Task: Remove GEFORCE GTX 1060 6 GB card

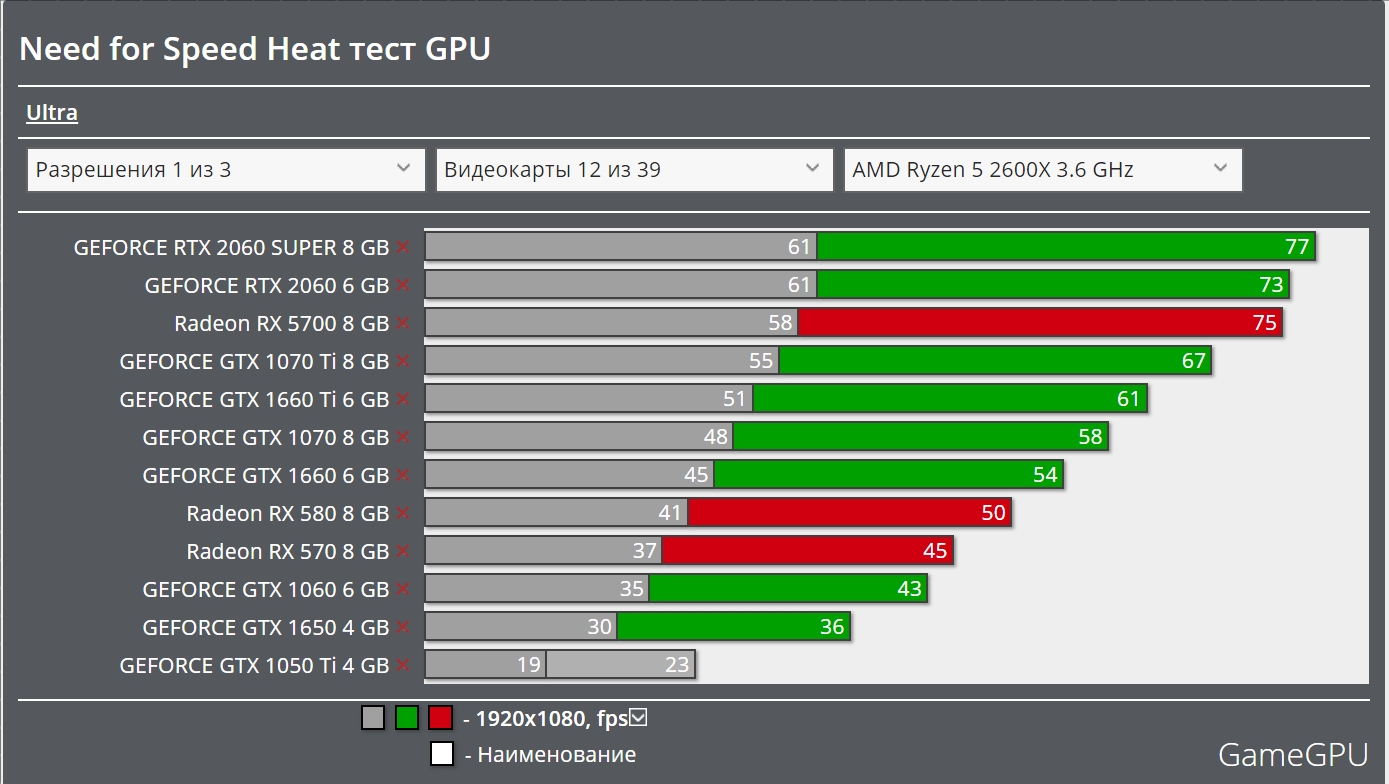Action: [403, 589]
